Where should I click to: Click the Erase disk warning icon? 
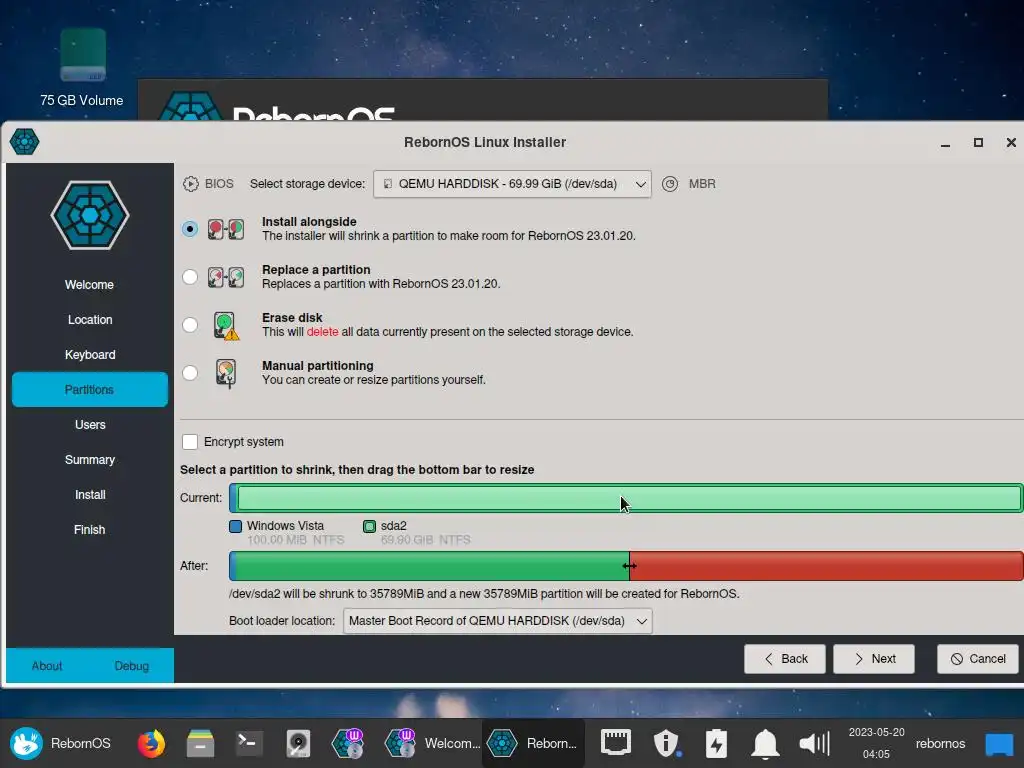226,325
